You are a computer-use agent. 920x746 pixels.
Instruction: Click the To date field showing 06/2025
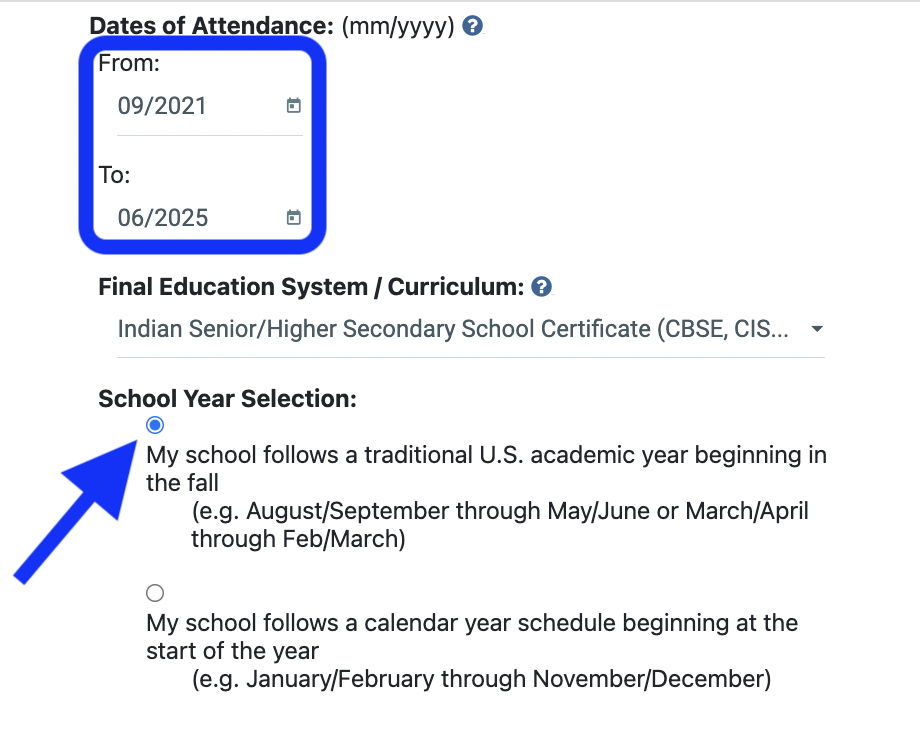point(190,218)
